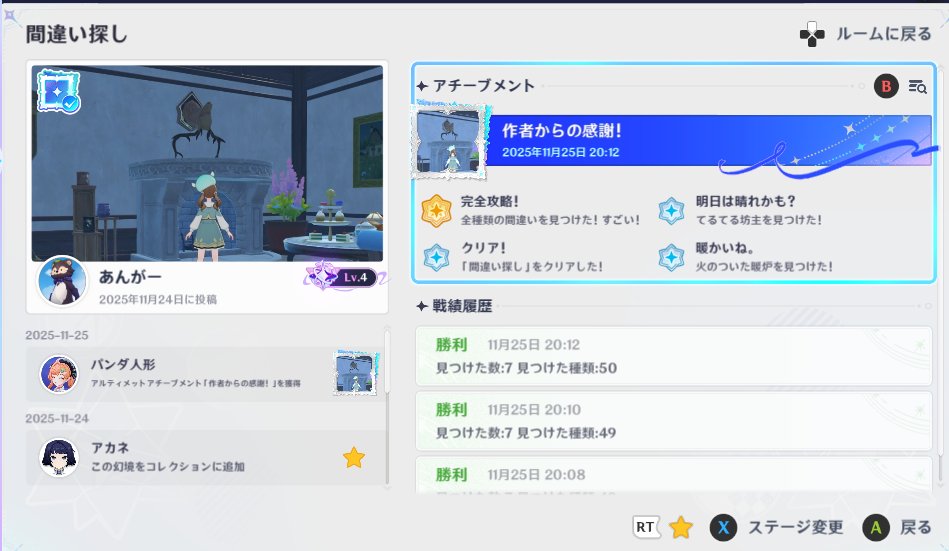The height and width of the screenshot is (551, 949).
Task: Open the パンダ人形 activity entry
Action: point(205,374)
